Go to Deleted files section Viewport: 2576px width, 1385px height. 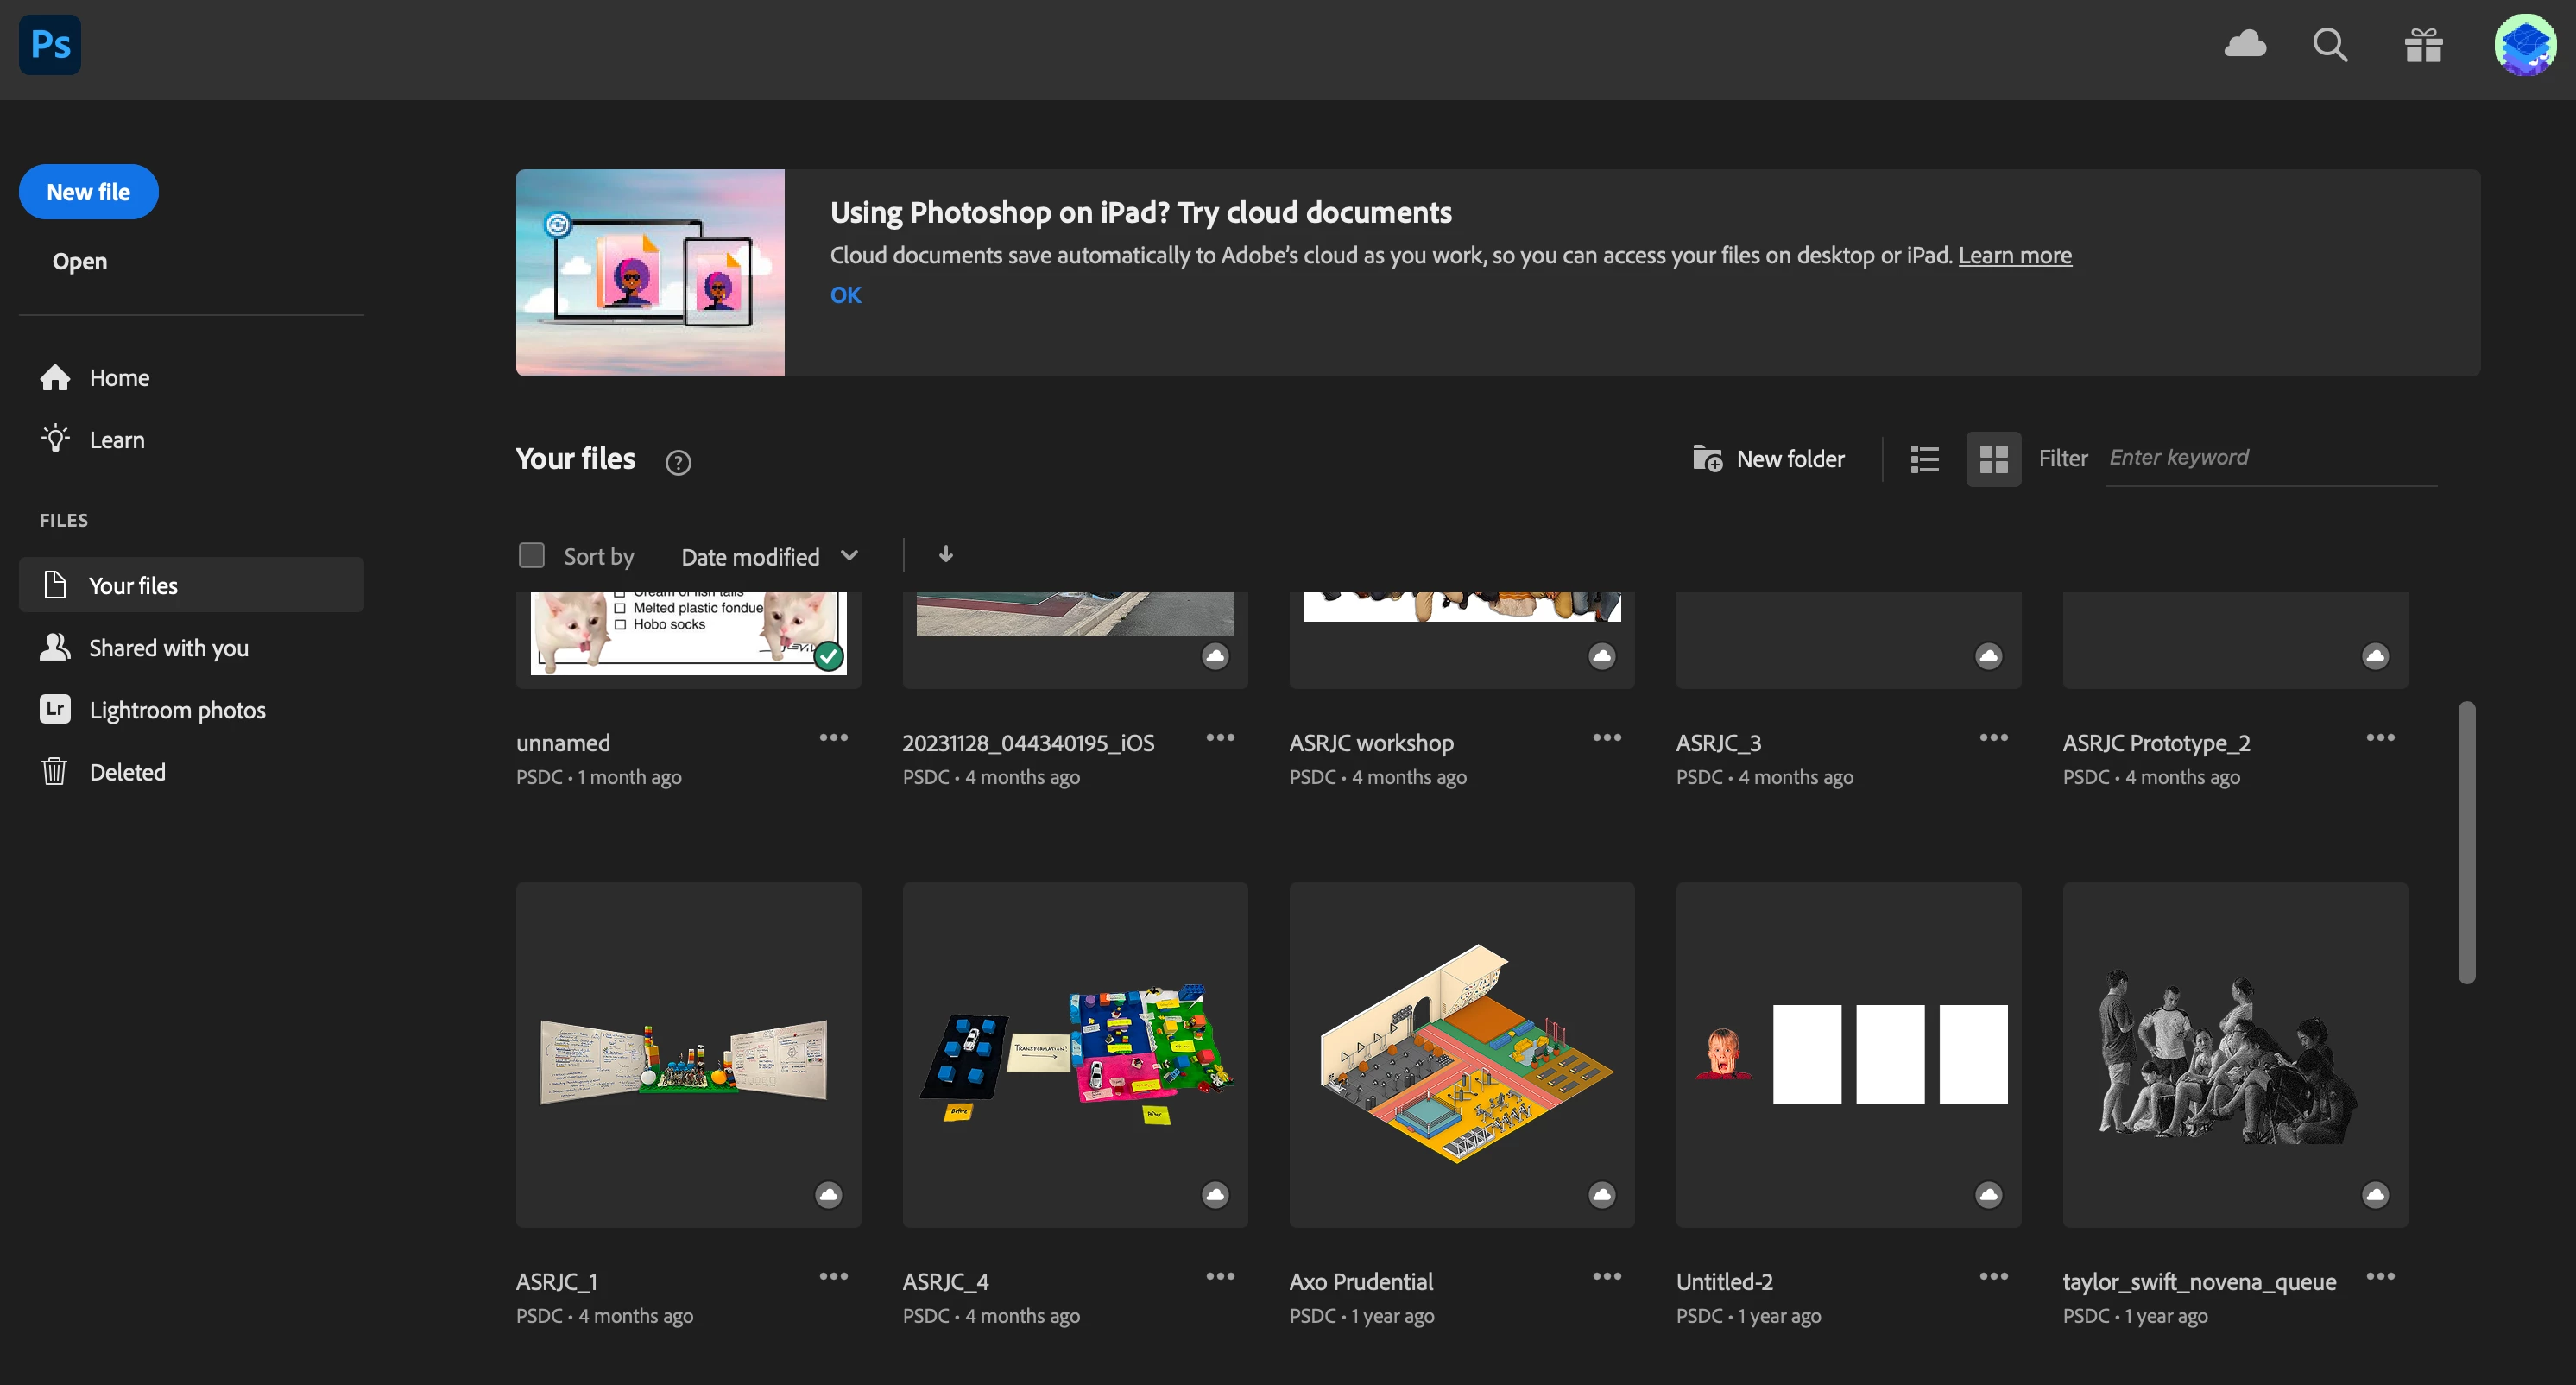tap(127, 772)
